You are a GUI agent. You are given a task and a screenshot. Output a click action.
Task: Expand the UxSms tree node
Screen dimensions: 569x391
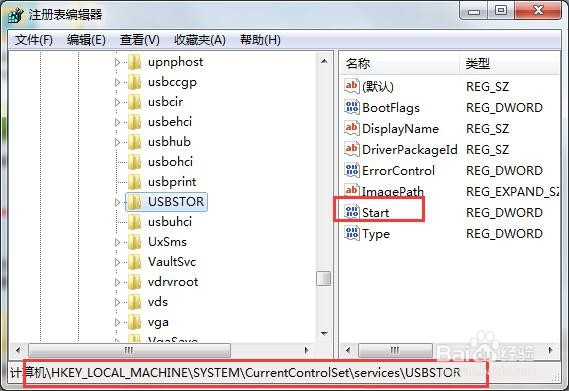[x=117, y=242]
